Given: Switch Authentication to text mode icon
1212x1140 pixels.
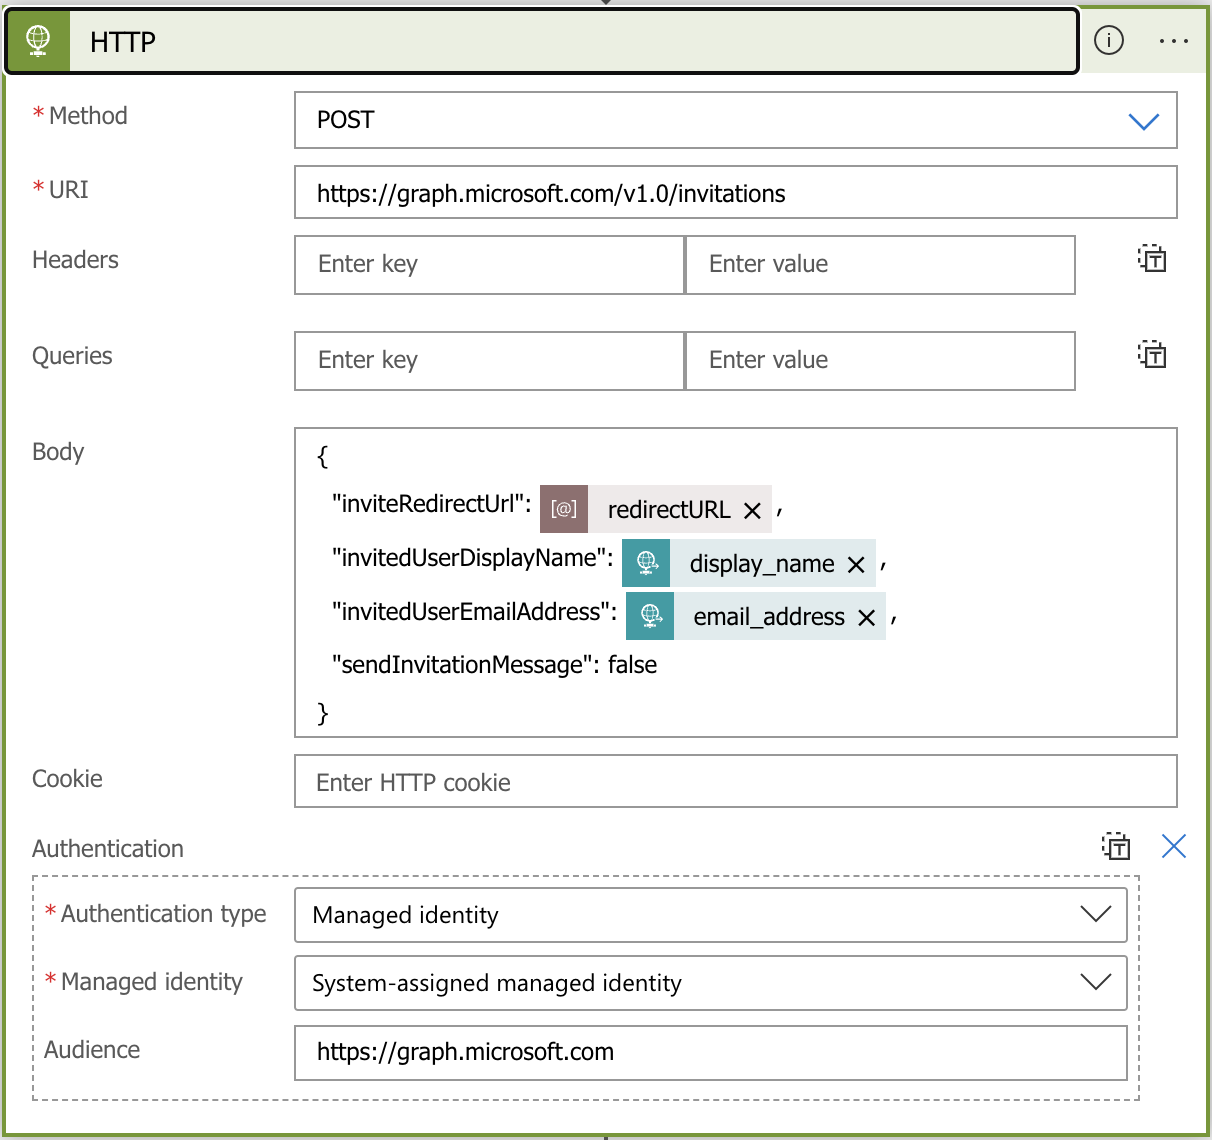Looking at the screenshot, I should 1116,846.
